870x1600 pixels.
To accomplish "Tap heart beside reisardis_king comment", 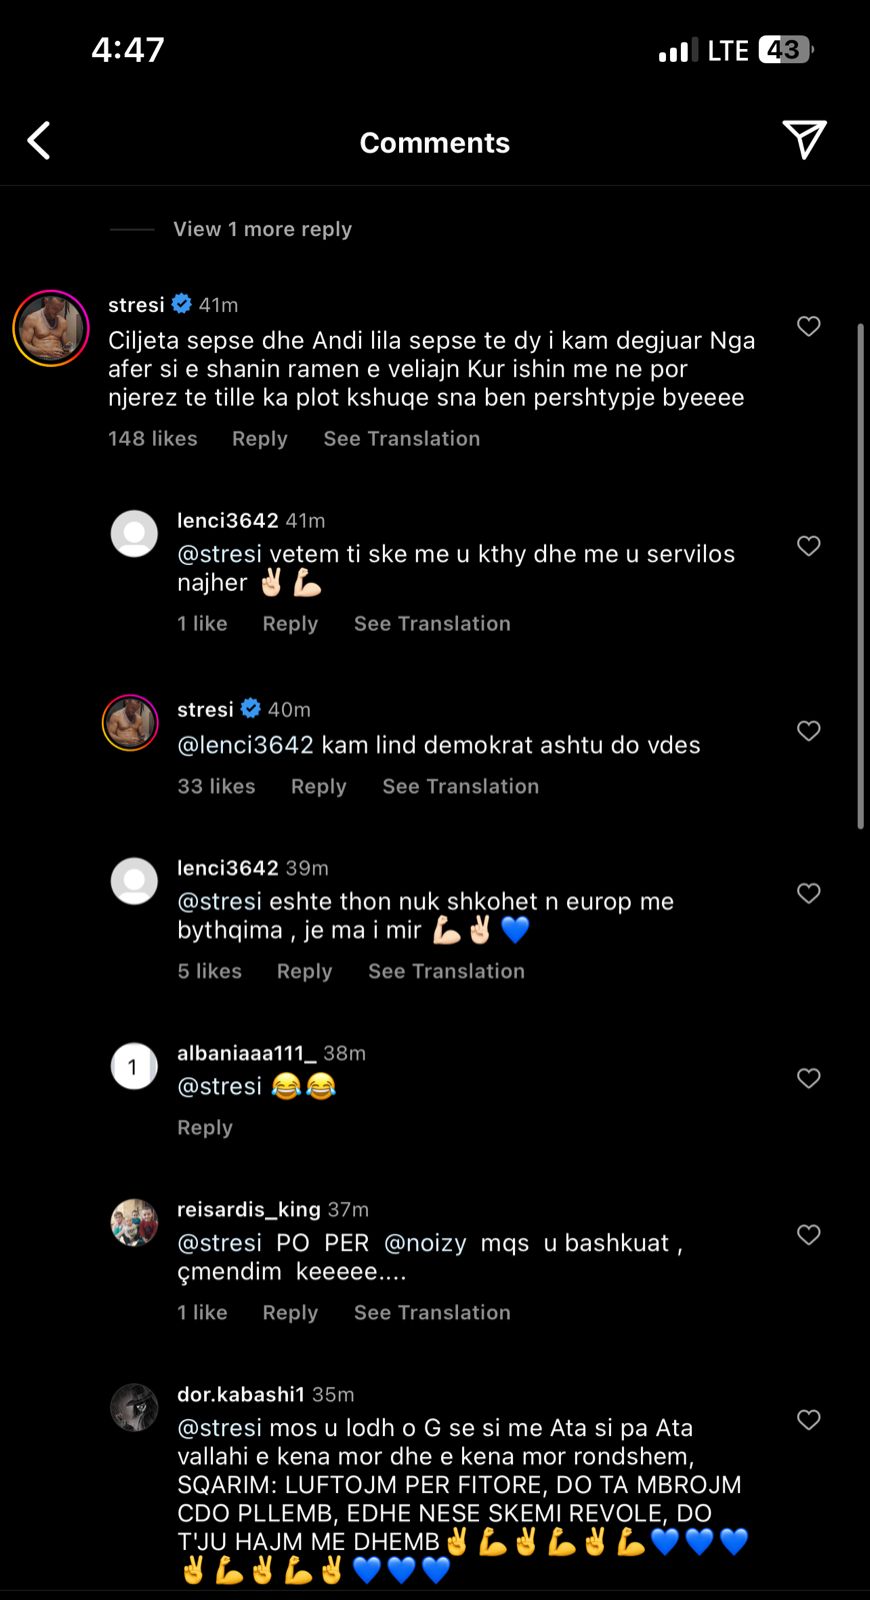I will coord(808,1235).
